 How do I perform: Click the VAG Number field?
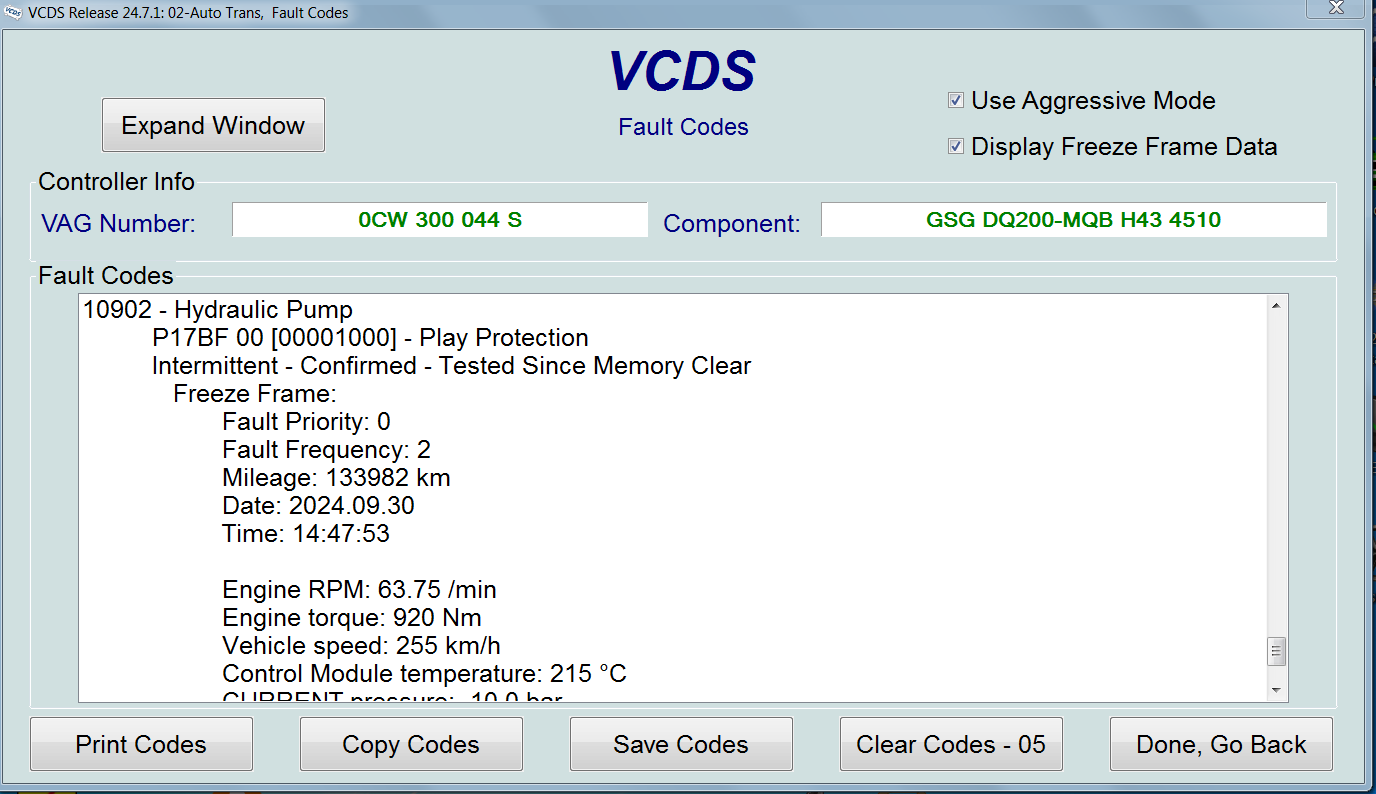(x=440, y=220)
